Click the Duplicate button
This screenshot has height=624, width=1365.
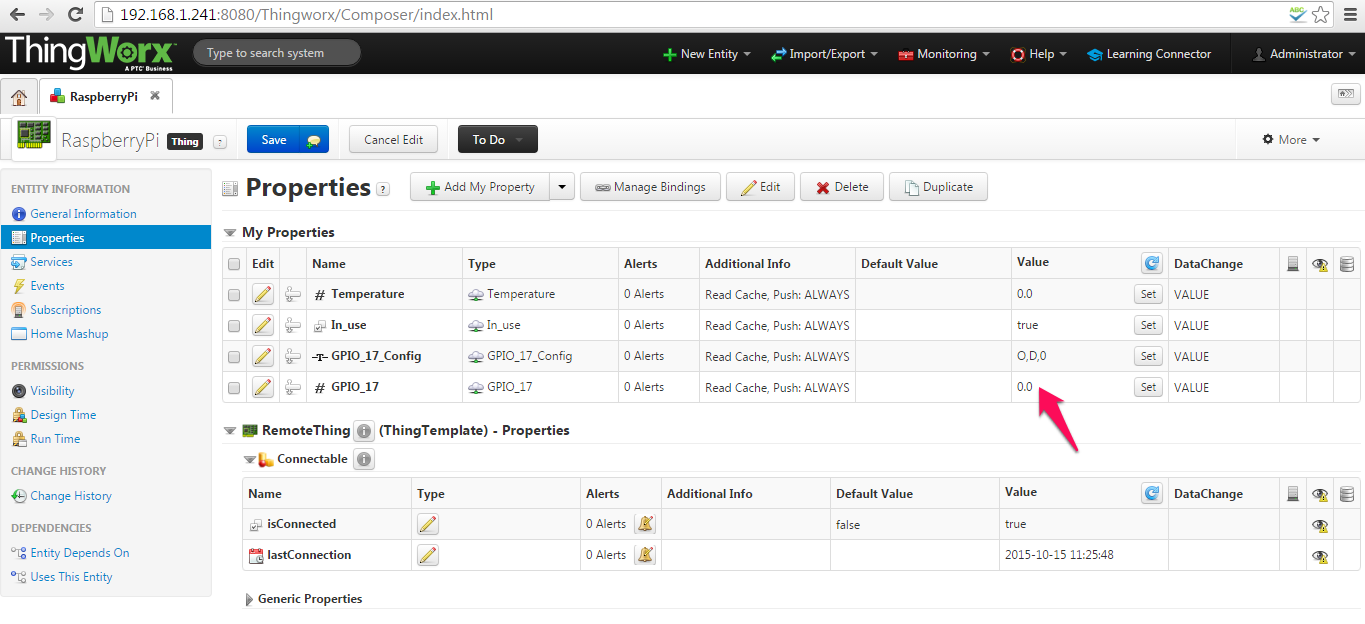click(938, 187)
